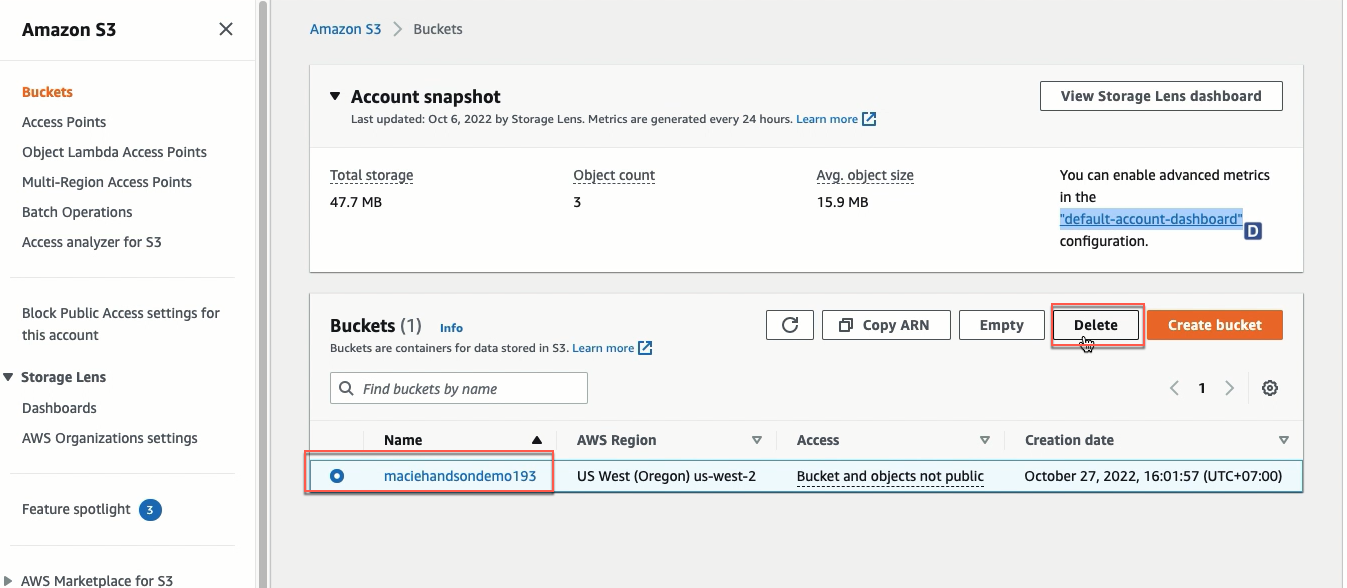Sort buckets by Name column arrow
Image resolution: width=1347 pixels, height=588 pixels.
537,440
